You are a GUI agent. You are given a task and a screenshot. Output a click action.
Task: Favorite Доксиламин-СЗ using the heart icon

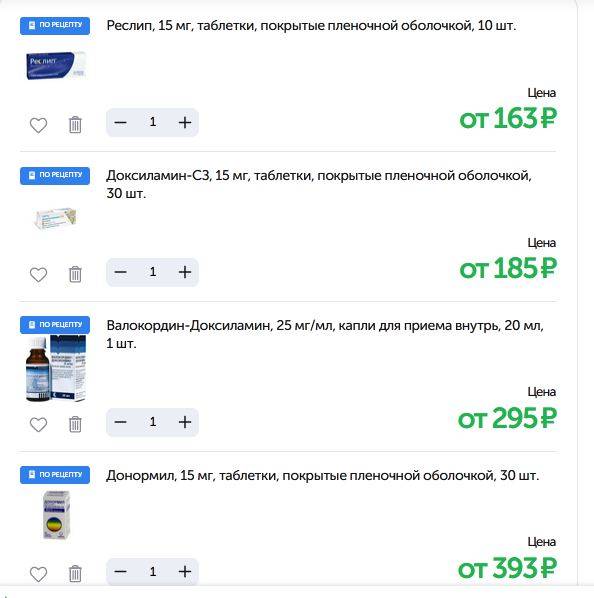tap(38, 275)
